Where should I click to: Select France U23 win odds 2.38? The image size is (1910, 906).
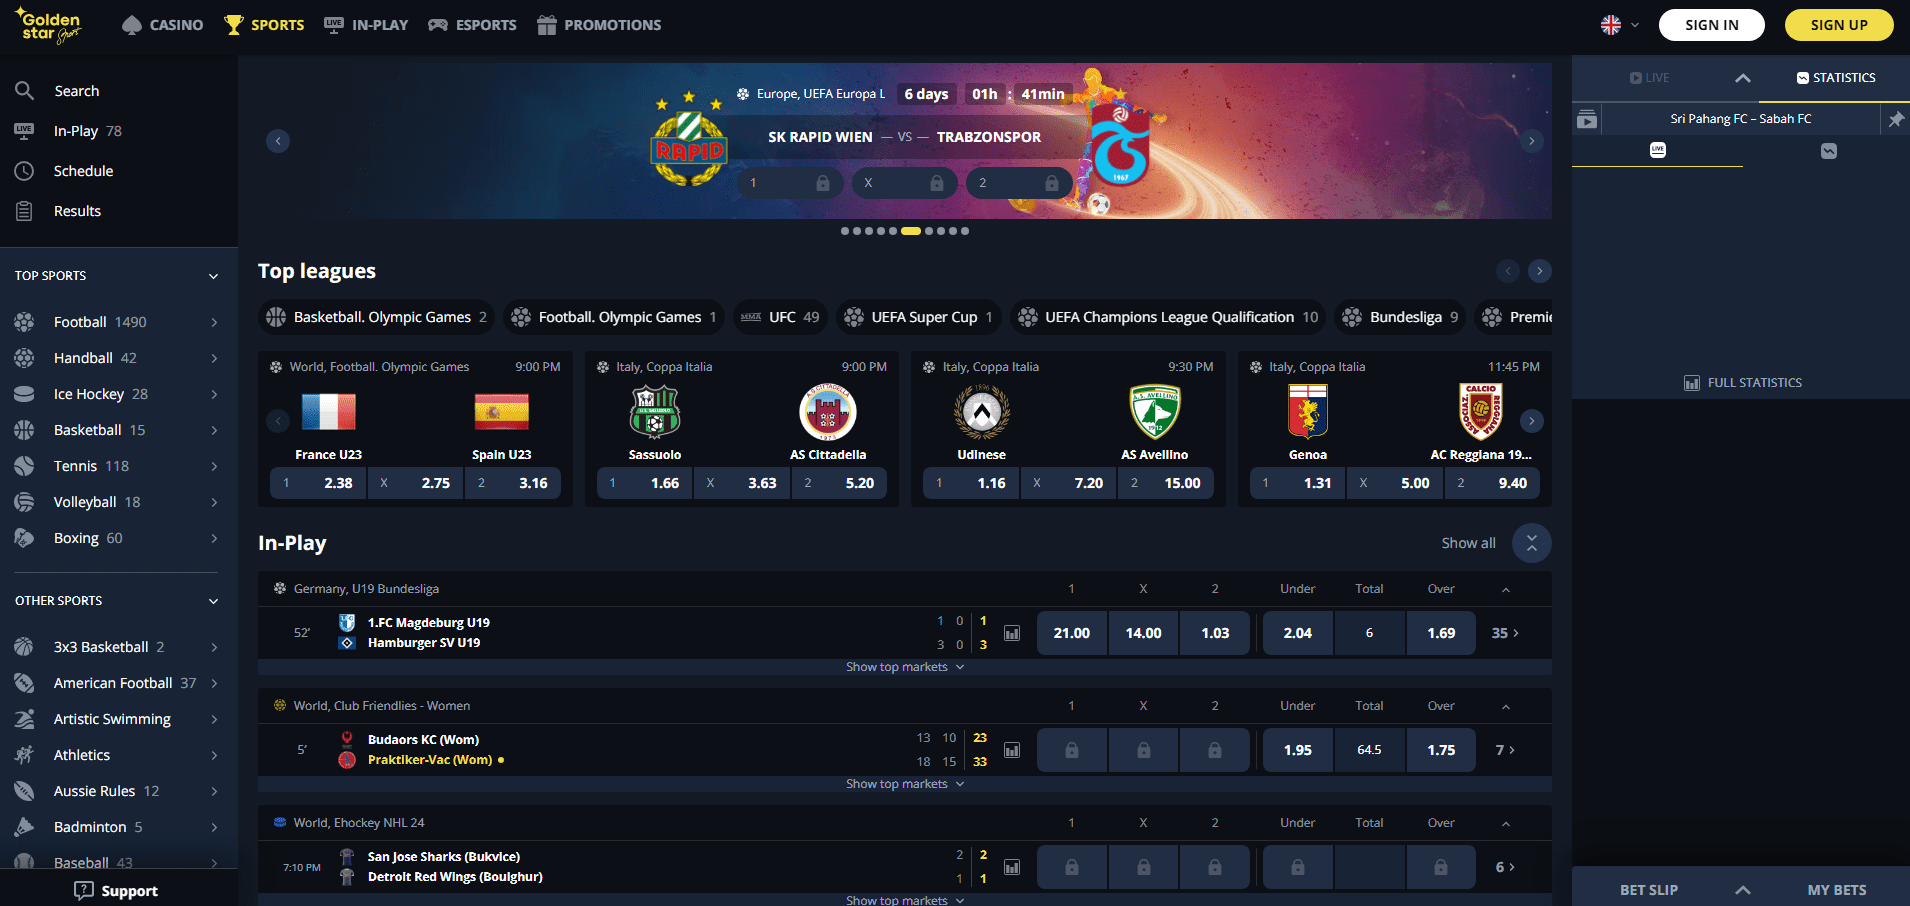pos(318,483)
